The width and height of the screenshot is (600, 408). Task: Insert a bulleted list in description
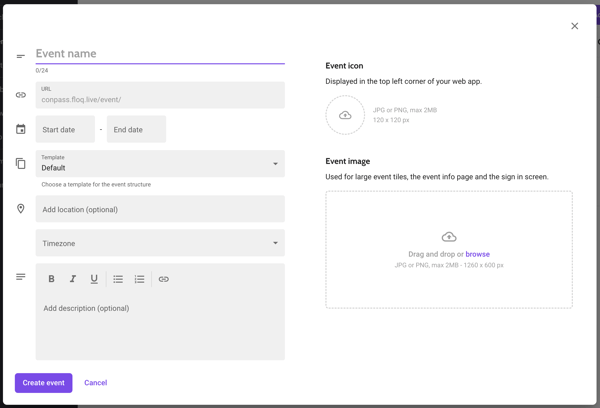[118, 279]
